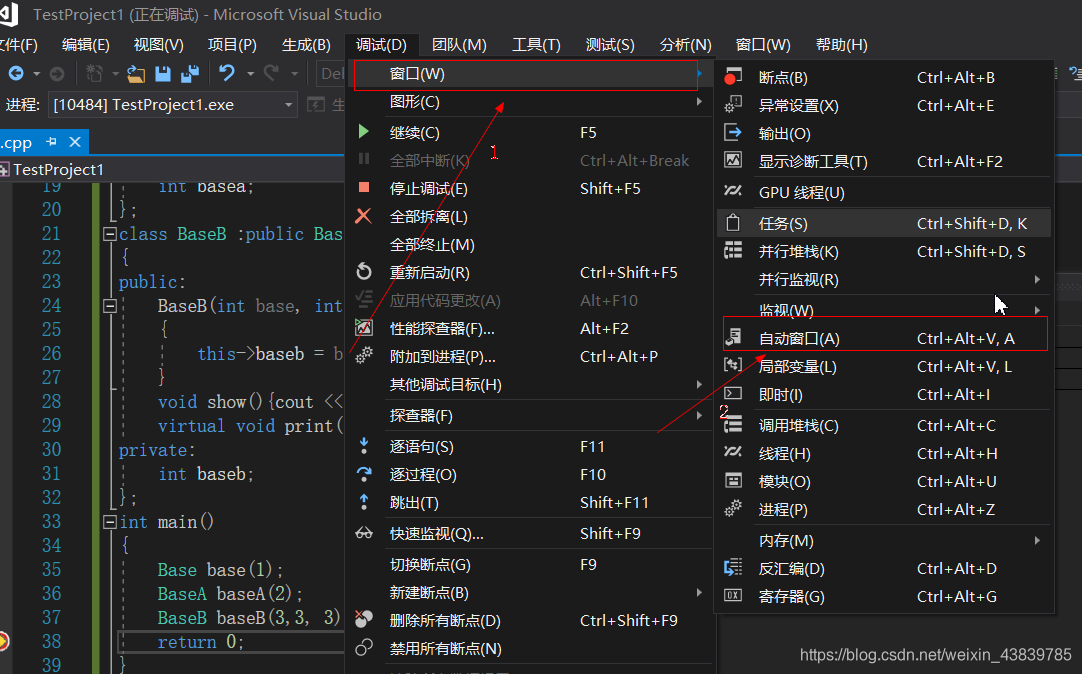Collapse the class BaseB block at line 21
The height and width of the screenshot is (674, 1082).
click(x=109, y=234)
